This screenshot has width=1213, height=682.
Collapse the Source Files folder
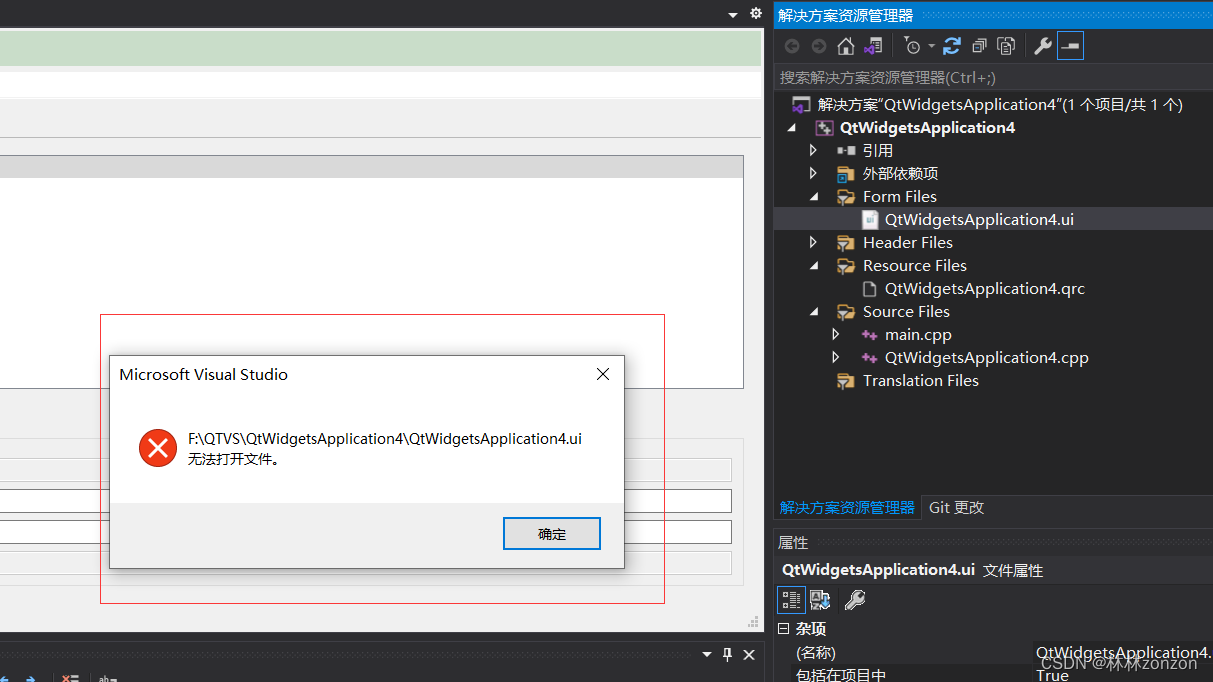(813, 311)
